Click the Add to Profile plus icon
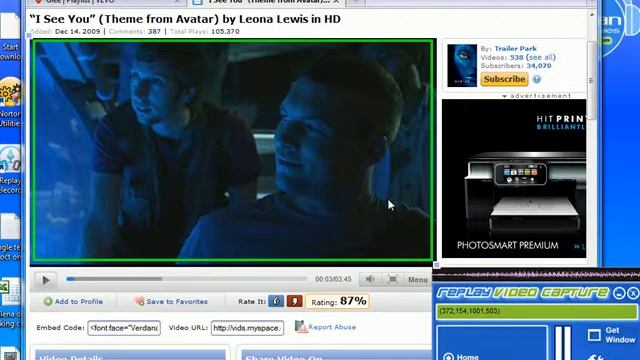 point(48,302)
